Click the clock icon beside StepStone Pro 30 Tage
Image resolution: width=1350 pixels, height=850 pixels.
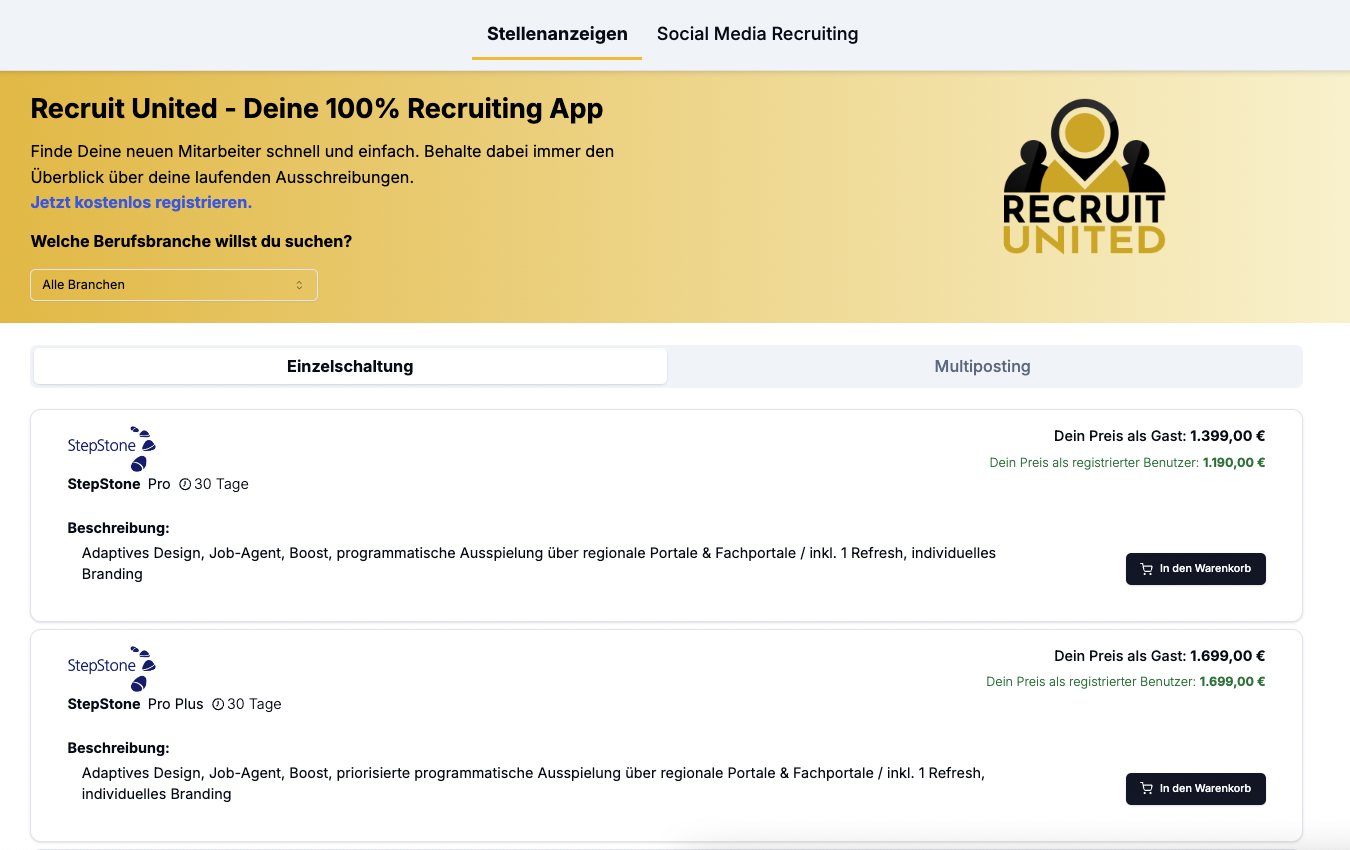coord(185,484)
